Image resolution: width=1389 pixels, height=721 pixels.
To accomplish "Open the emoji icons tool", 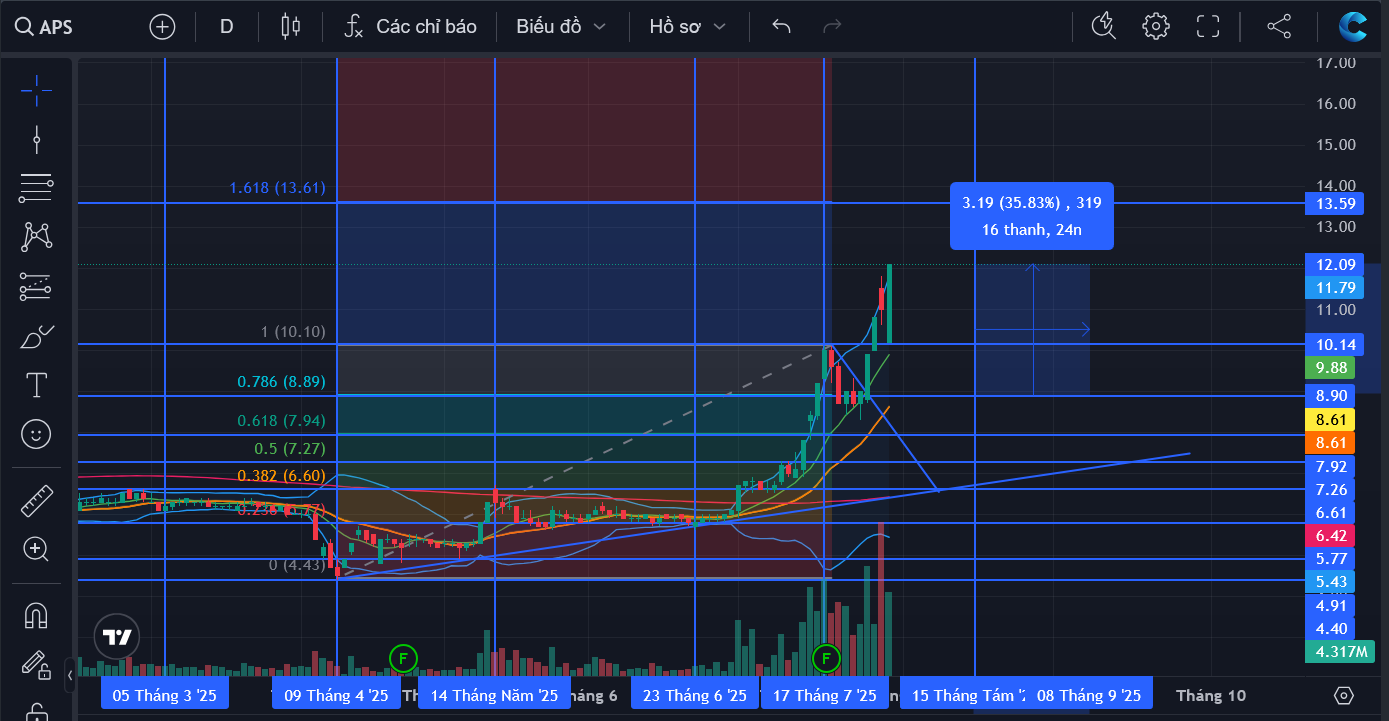I will coord(36,434).
